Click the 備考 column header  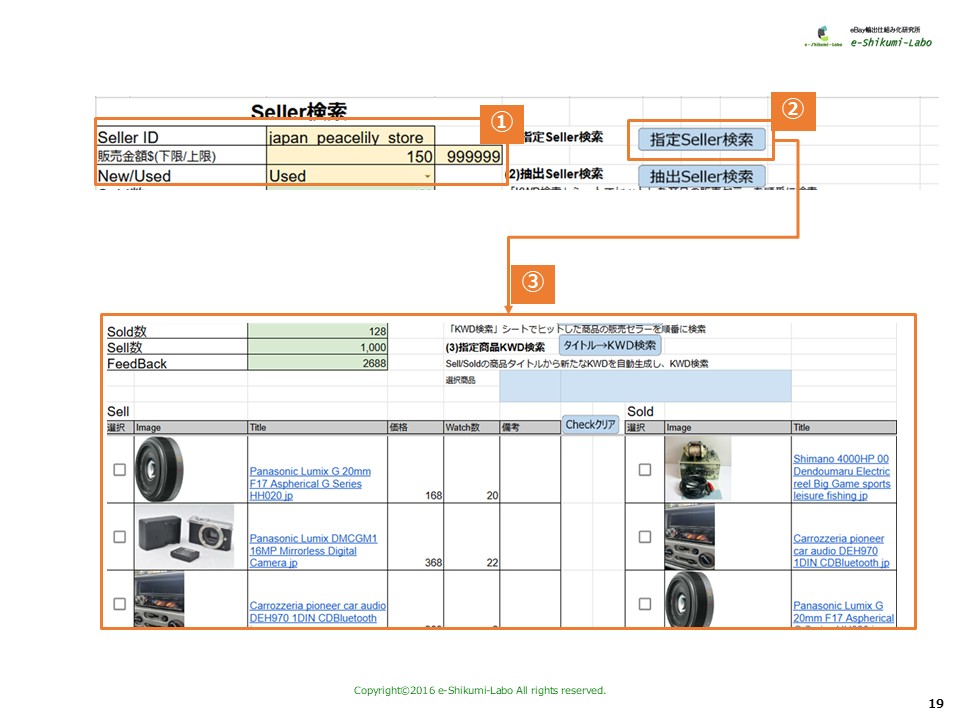pyautogui.click(x=530, y=427)
